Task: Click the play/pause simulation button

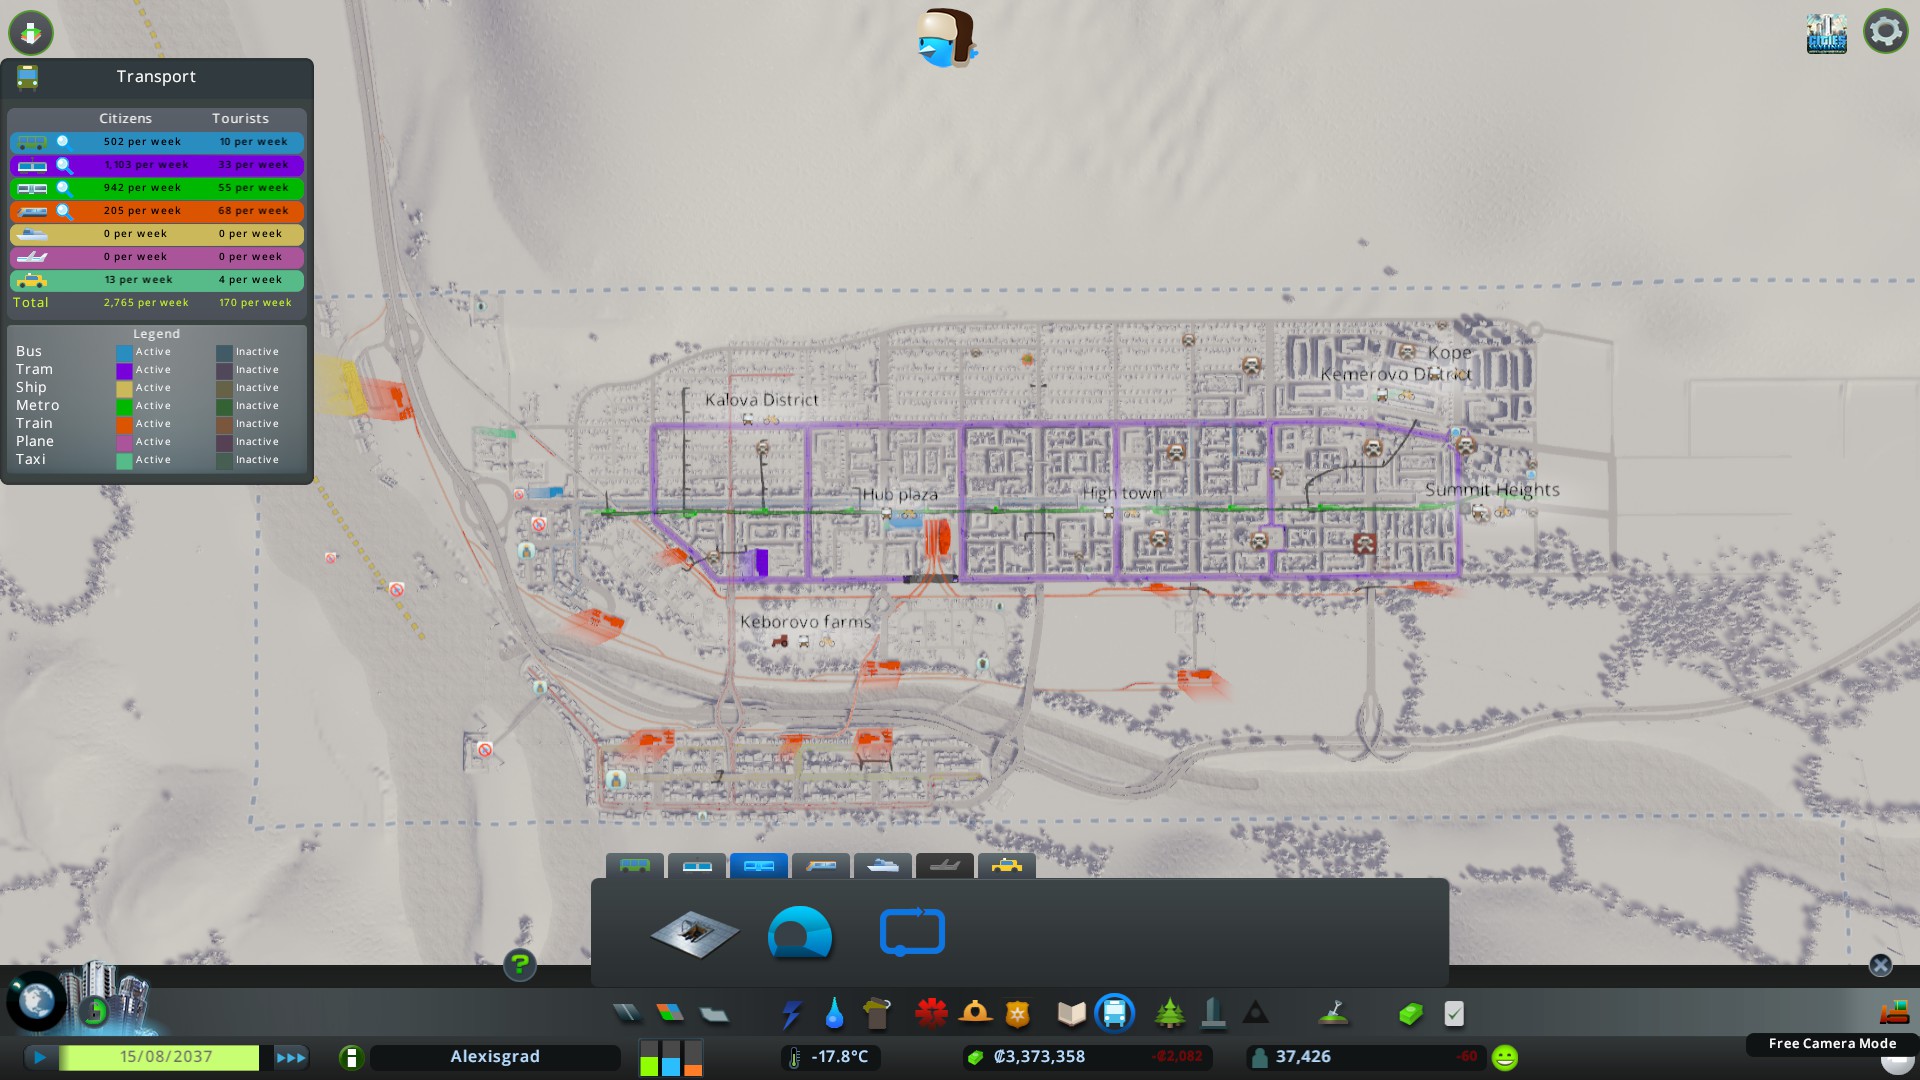Action: (40, 1057)
